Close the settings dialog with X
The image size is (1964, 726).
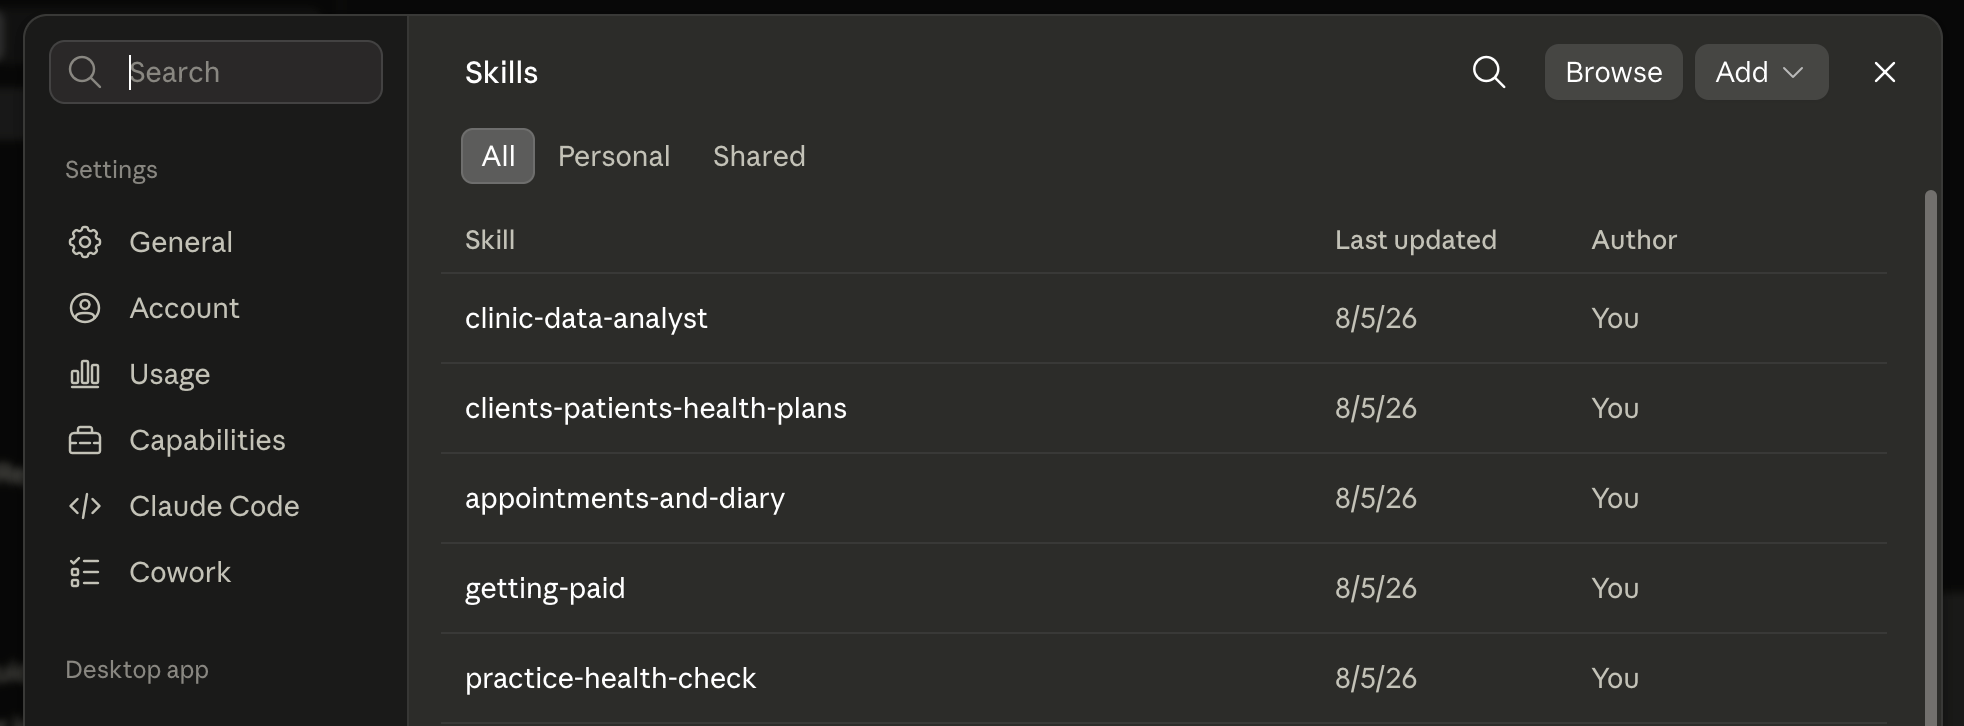(x=1885, y=72)
